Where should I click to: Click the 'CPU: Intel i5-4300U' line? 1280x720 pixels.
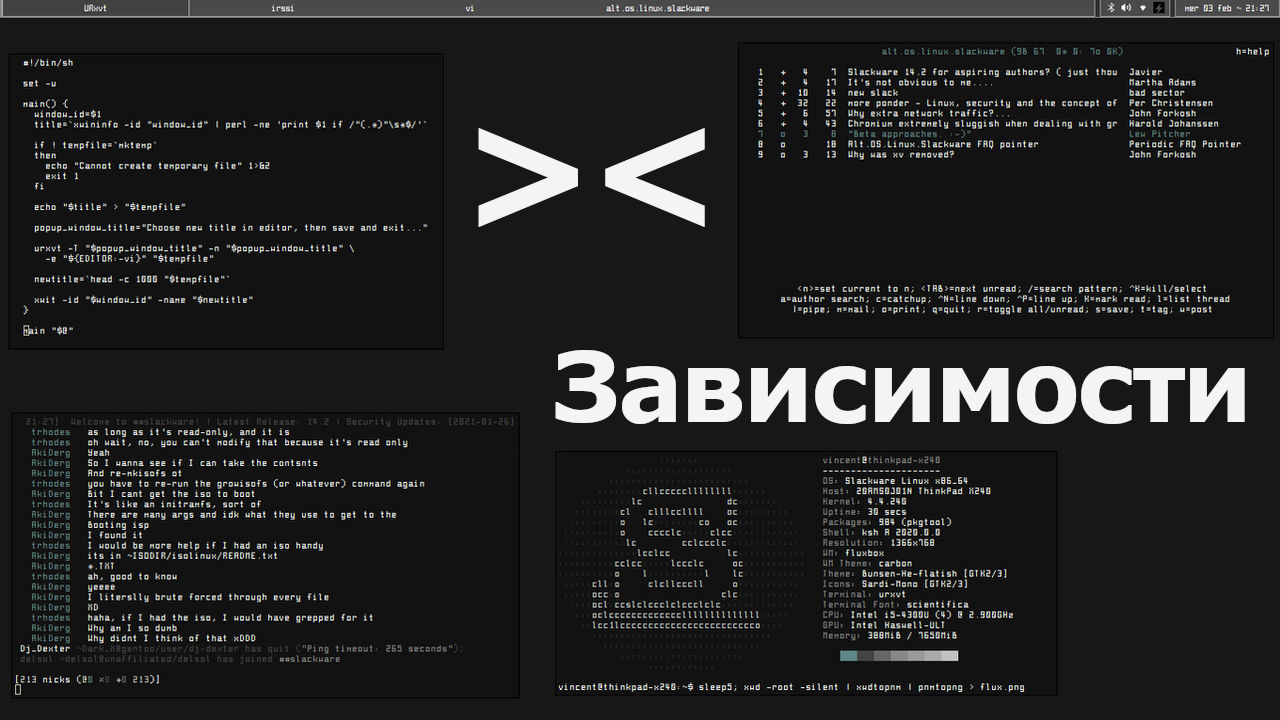(x=917, y=615)
